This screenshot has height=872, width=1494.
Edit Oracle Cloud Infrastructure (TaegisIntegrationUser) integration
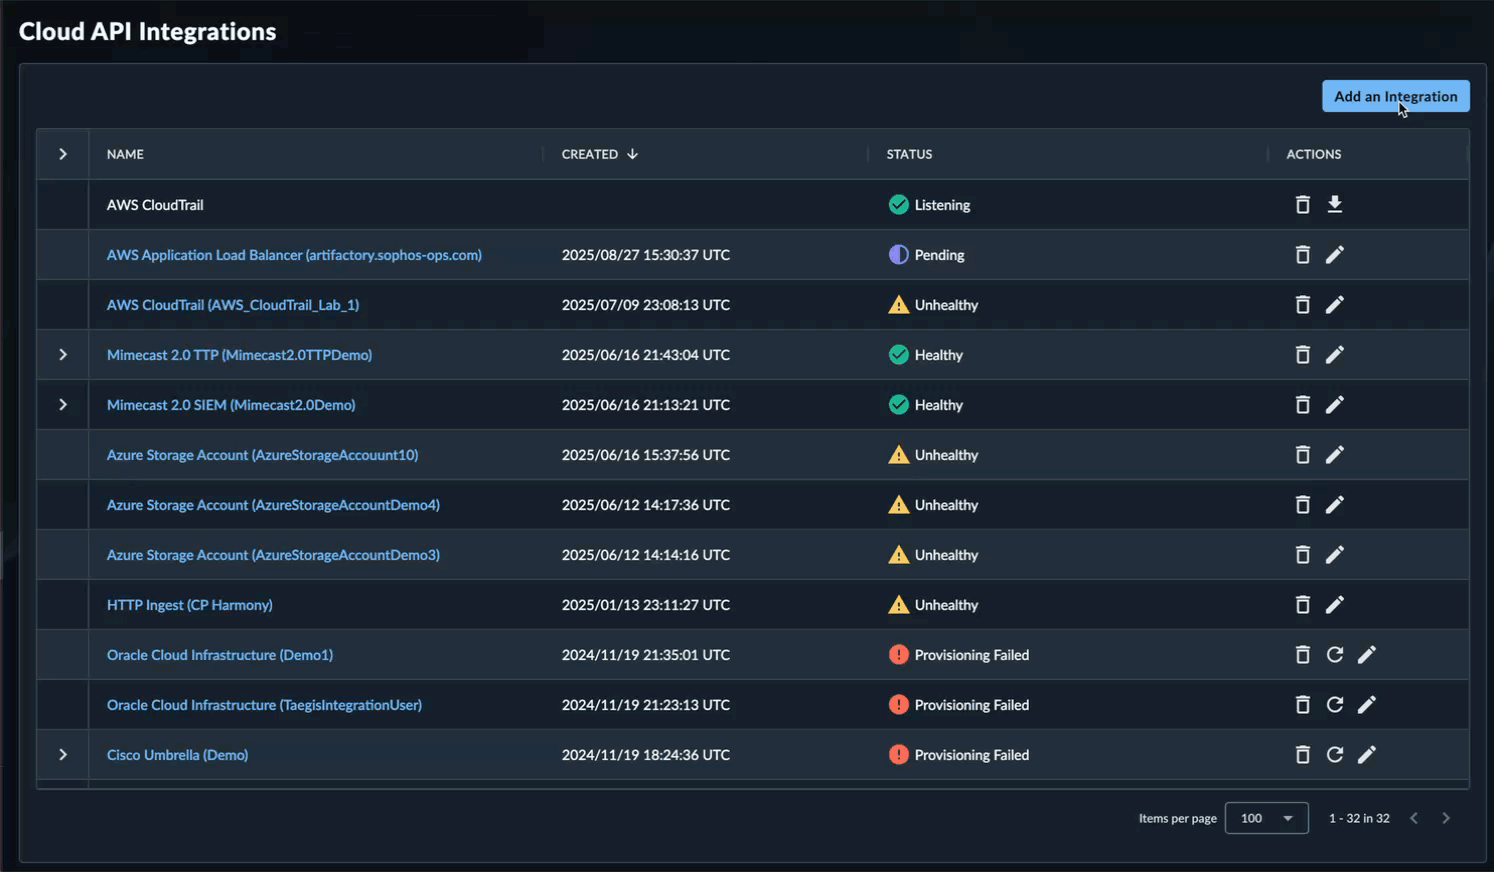[1366, 705]
